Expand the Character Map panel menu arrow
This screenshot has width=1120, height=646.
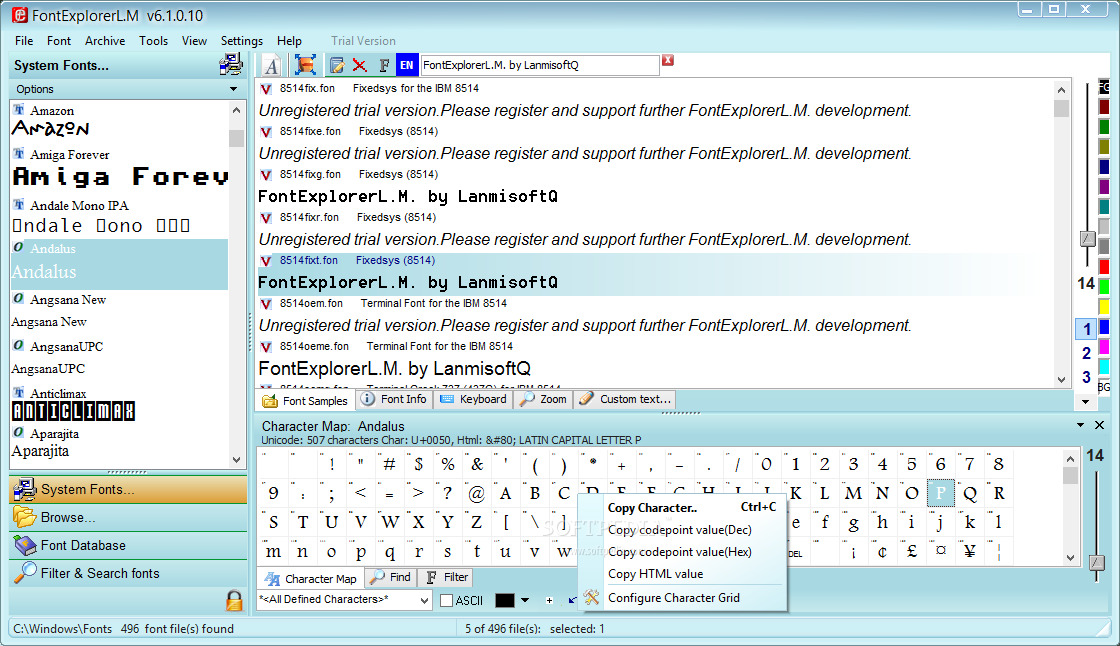coord(1081,425)
